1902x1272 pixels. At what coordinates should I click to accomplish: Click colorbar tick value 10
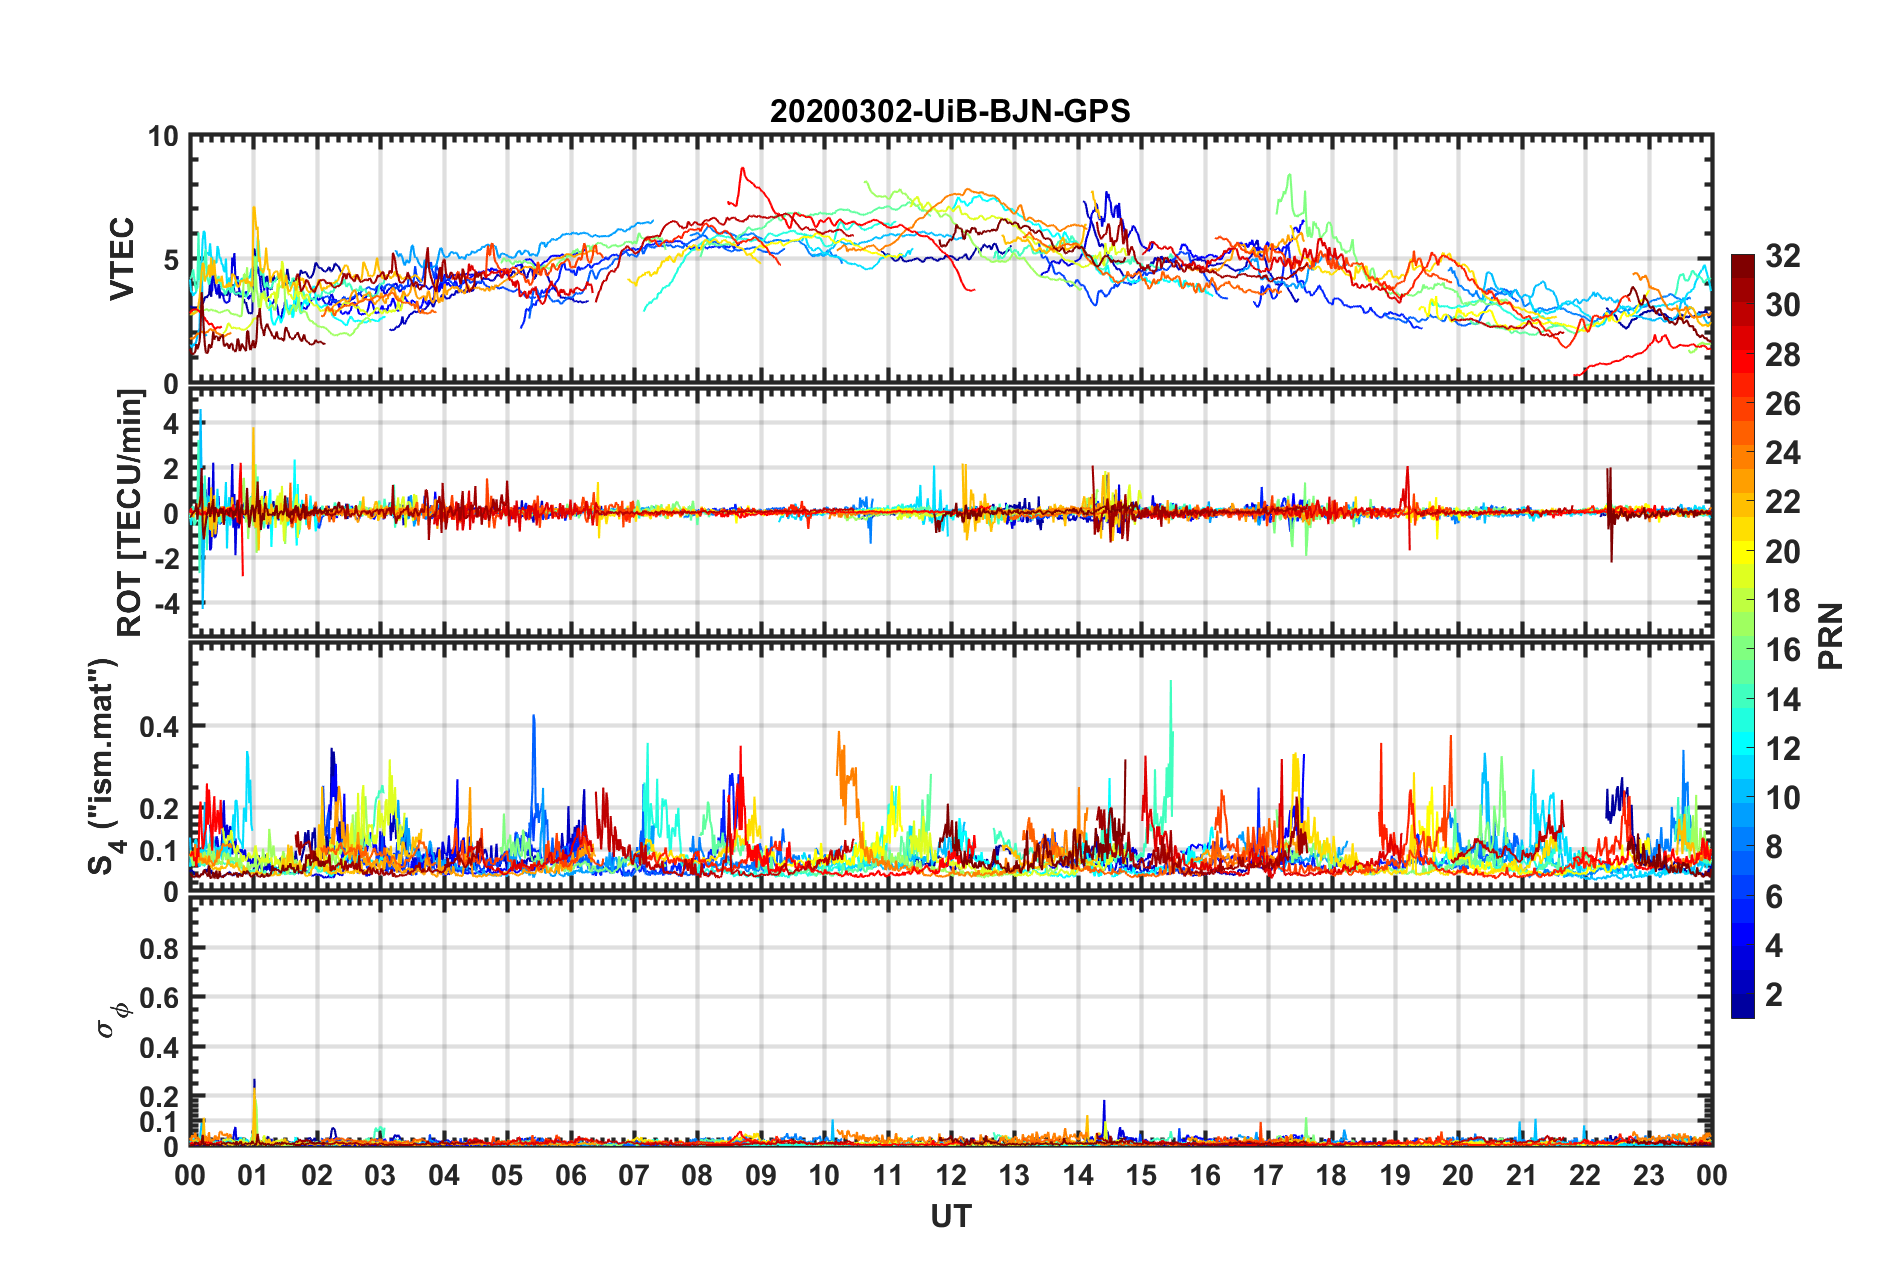(x=1782, y=798)
